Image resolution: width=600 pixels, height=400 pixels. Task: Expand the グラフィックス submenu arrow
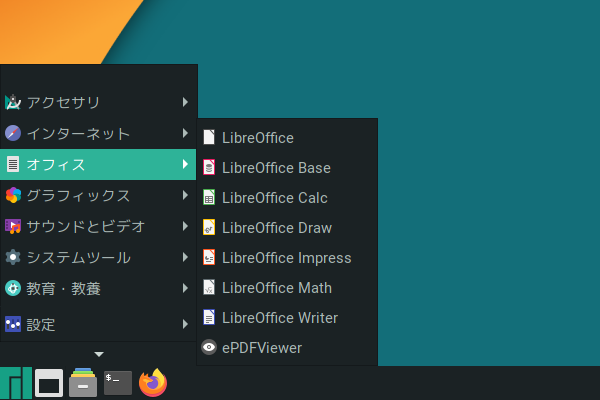185,195
